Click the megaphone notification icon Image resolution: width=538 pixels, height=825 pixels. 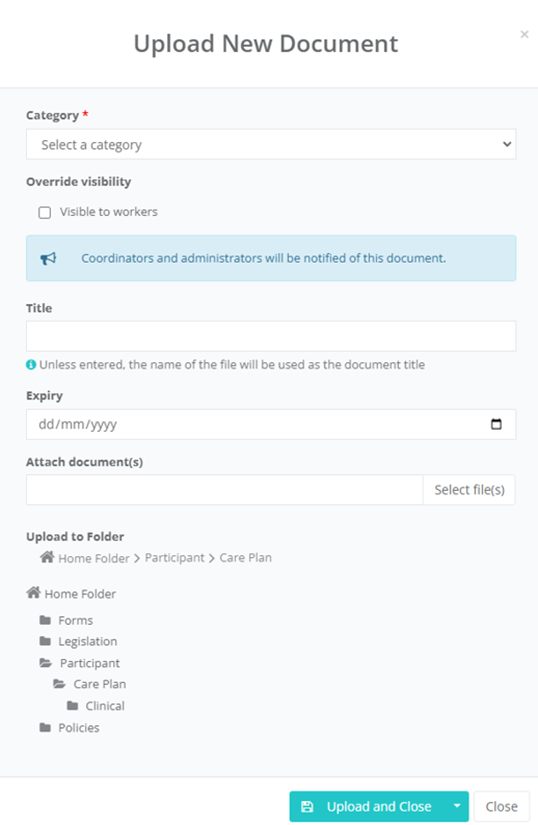click(48, 258)
